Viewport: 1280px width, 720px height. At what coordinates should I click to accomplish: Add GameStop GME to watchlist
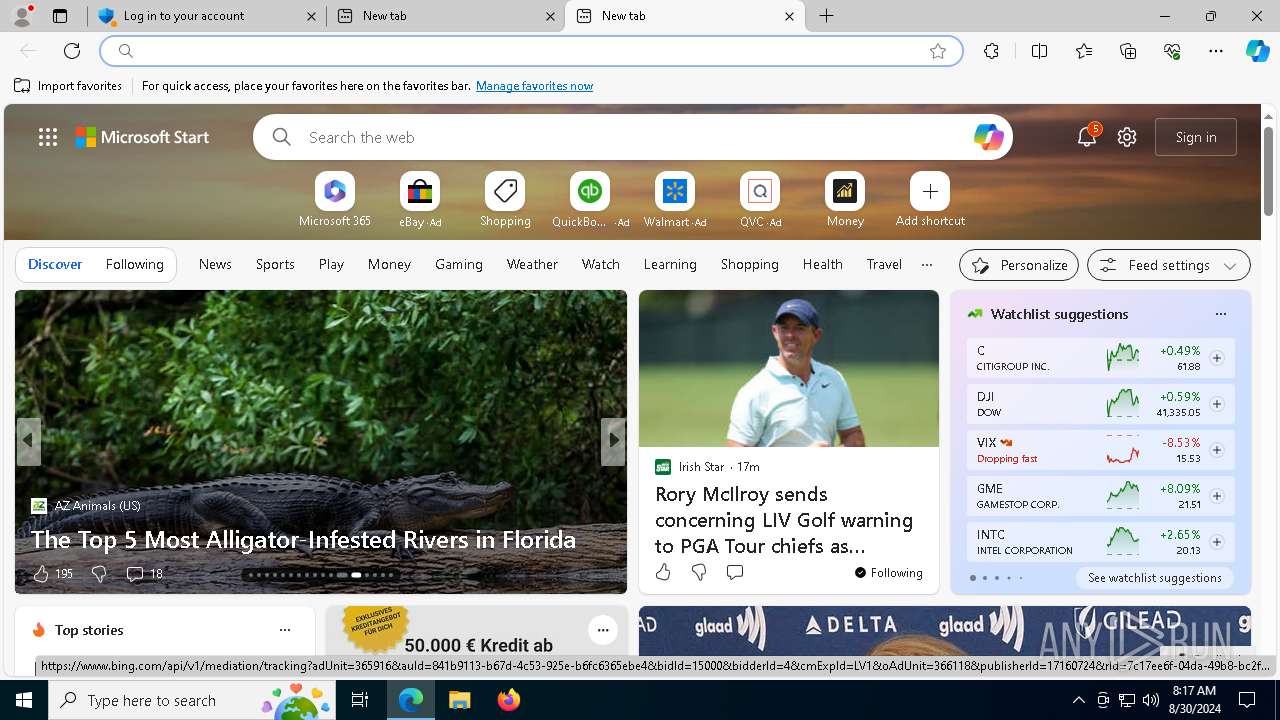pos(1217,496)
